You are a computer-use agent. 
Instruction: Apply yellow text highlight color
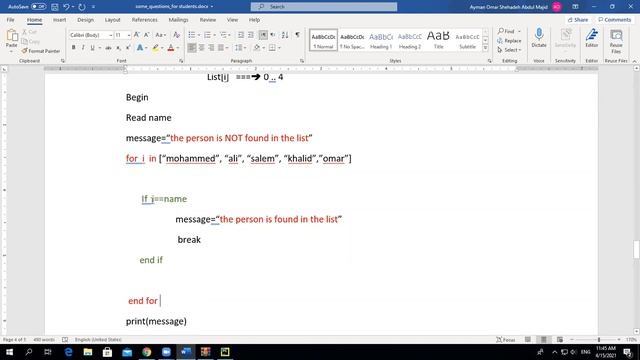click(156, 48)
